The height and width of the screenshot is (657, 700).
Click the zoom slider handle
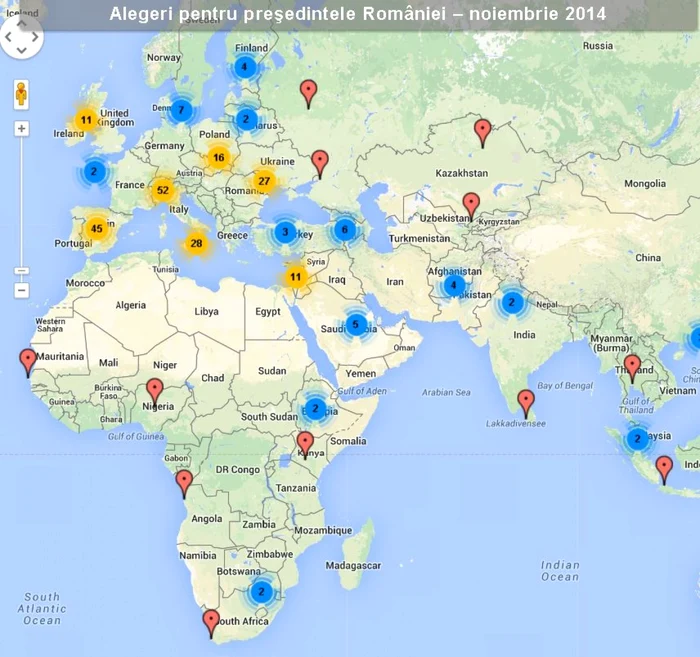(x=21, y=271)
